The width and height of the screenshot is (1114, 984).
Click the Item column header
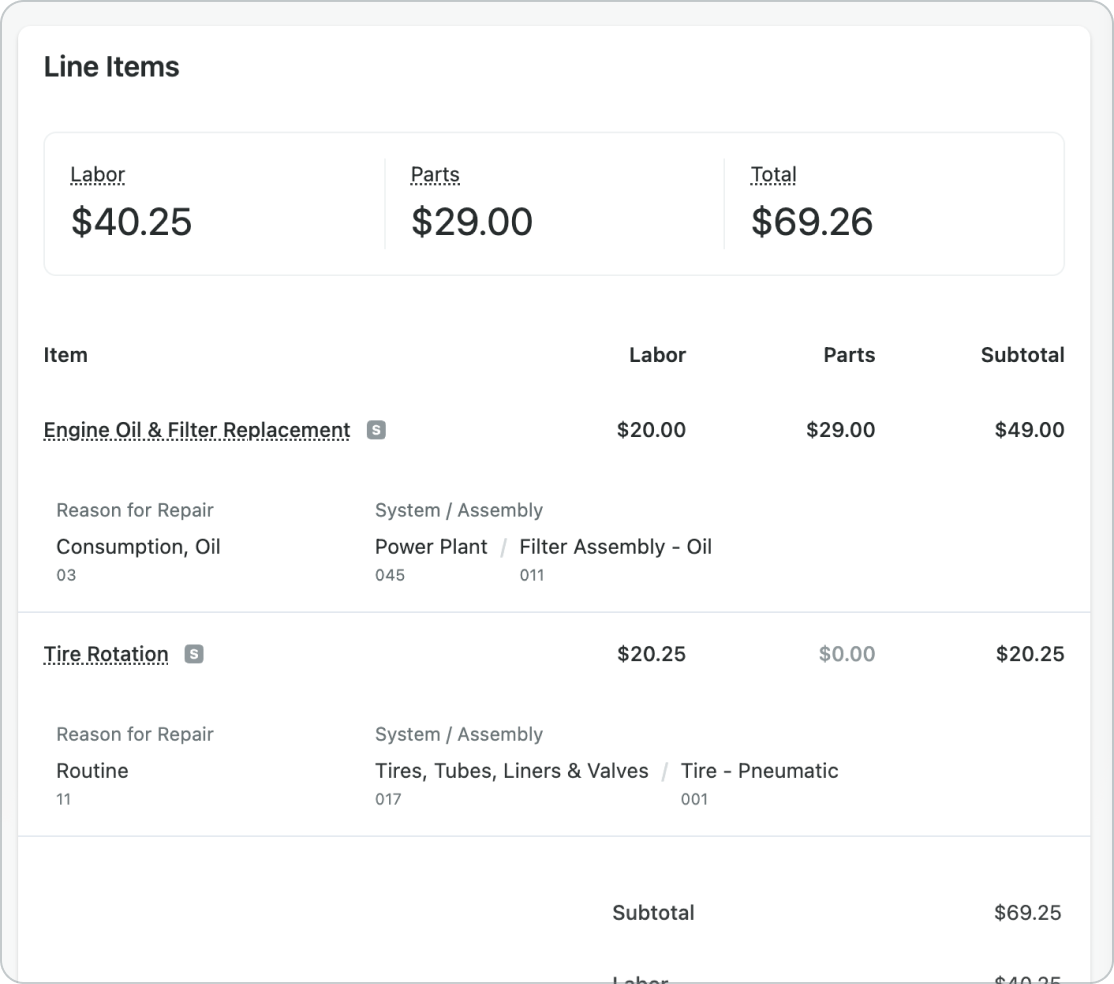pyautogui.click(x=66, y=355)
